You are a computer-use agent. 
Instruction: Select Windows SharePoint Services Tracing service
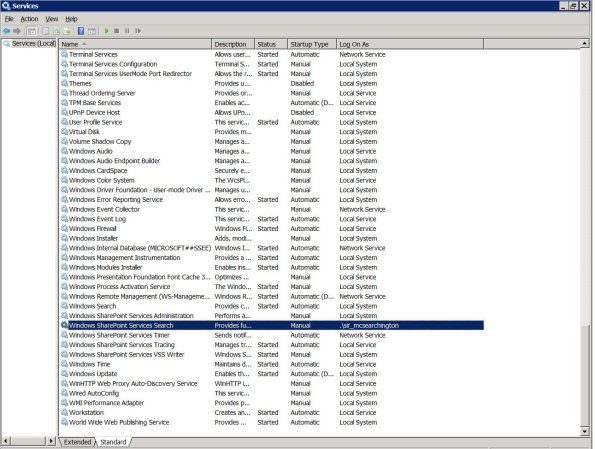point(272,345)
